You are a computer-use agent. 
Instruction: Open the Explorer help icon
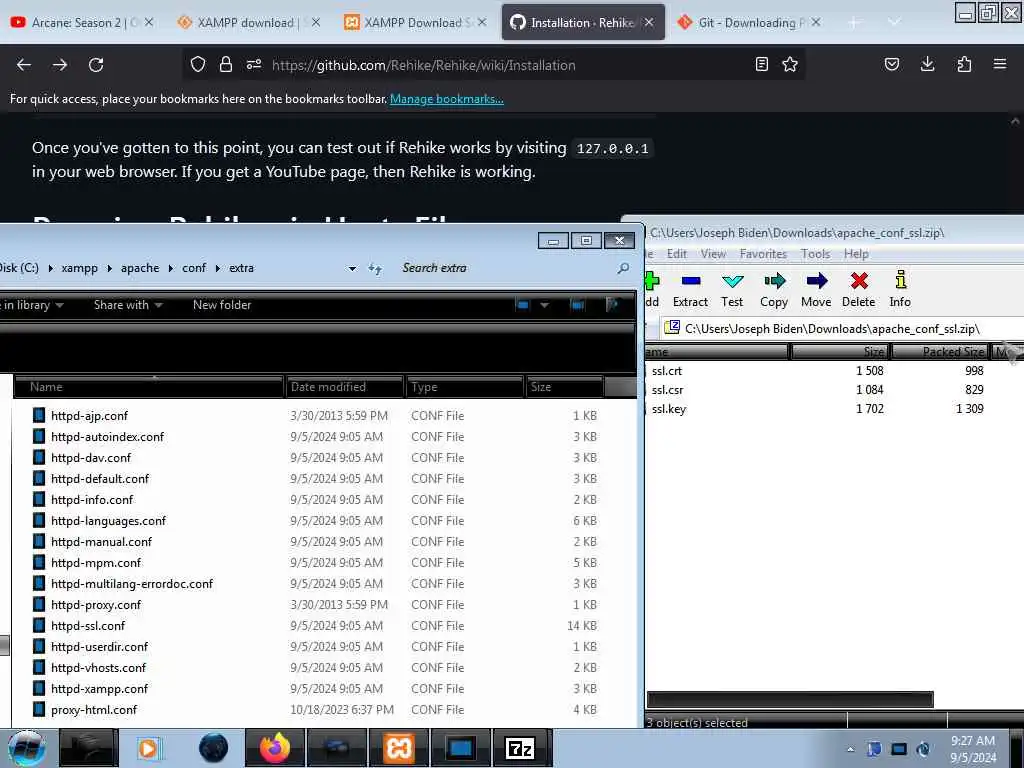pyautogui.click(x=611, y=305)
